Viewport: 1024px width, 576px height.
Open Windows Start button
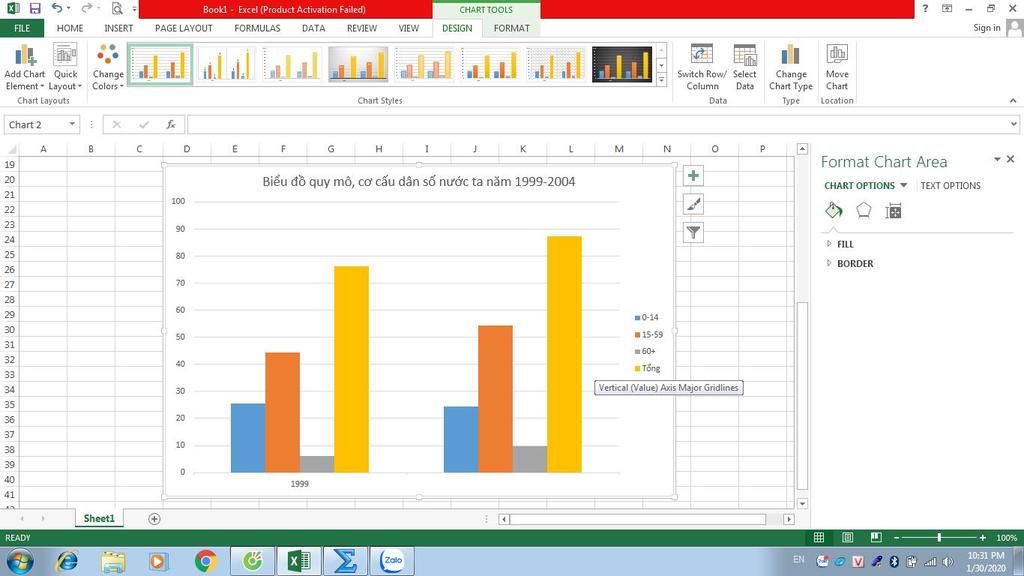pos(20,561)
